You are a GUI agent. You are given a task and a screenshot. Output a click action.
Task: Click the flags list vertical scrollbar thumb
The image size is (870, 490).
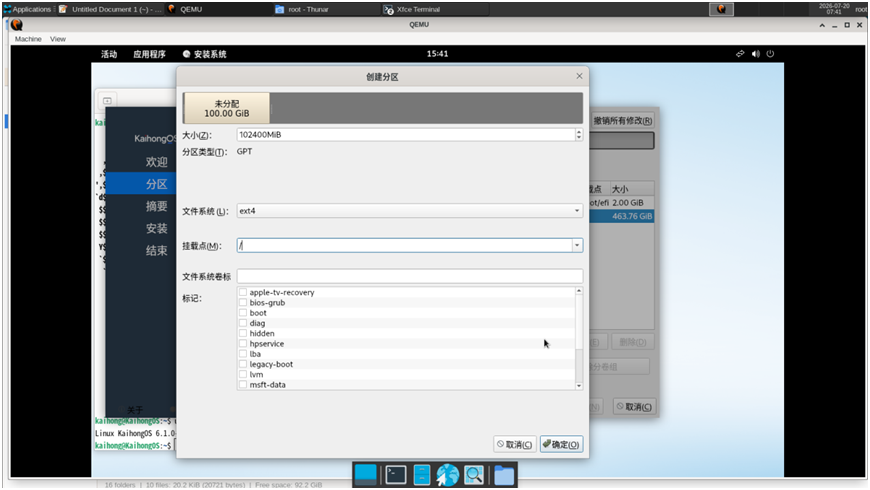click(579, 322)
